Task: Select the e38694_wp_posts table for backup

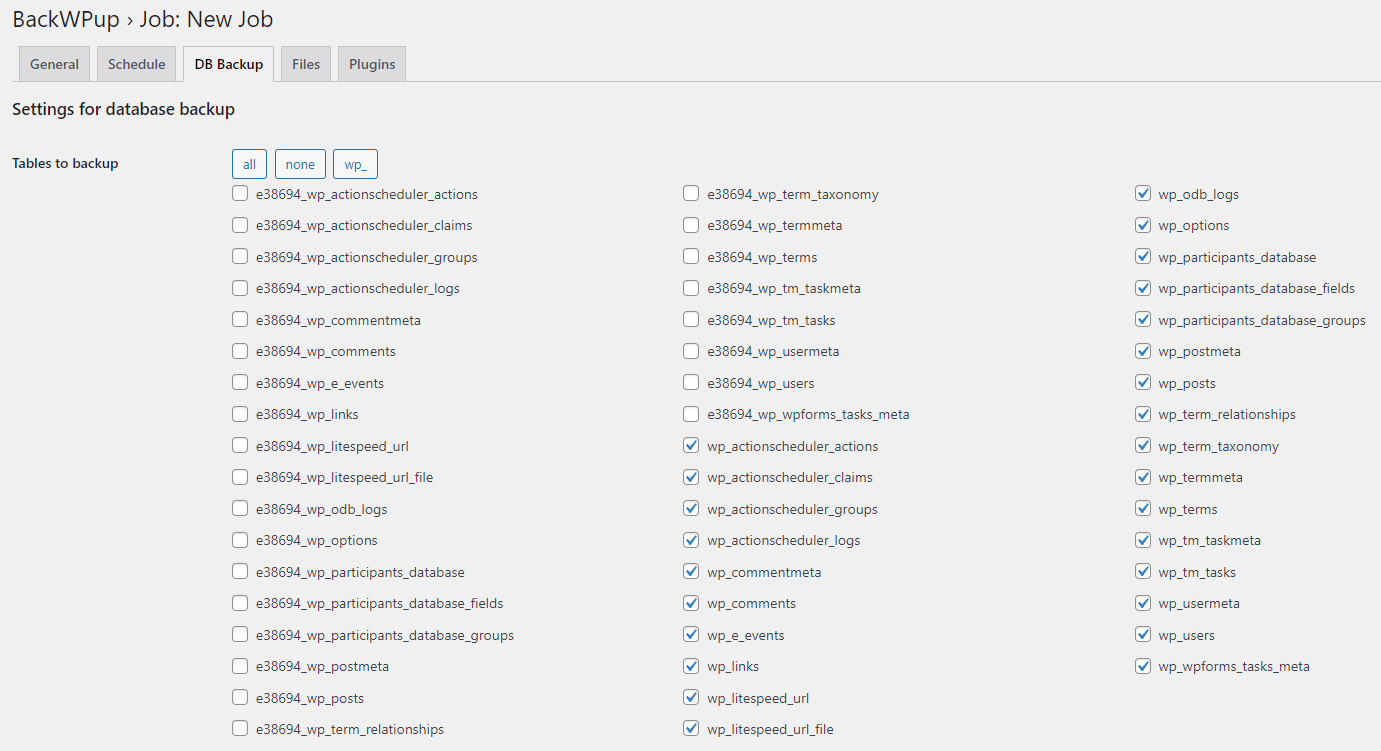Action: (x=240, y=697)
